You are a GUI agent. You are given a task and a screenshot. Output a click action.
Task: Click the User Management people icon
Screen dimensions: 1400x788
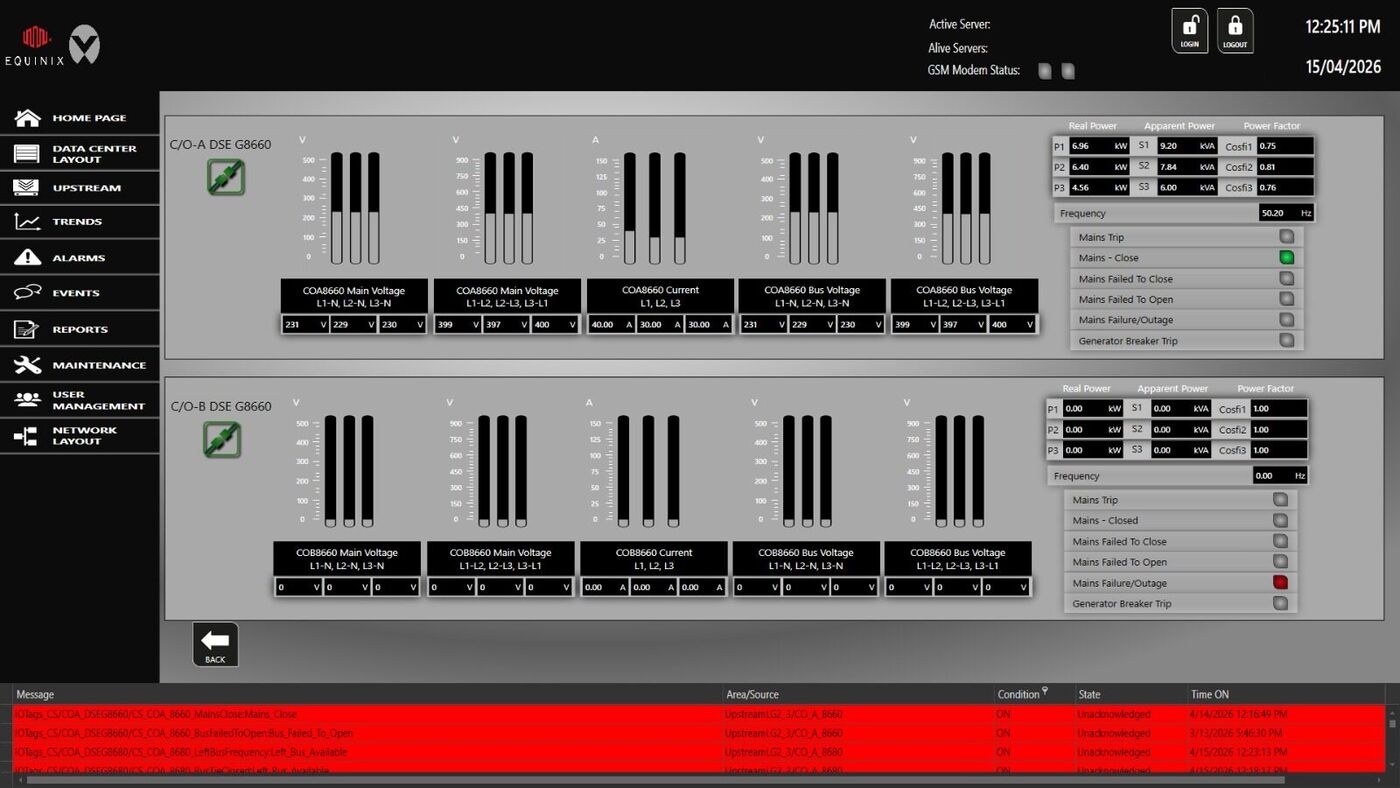pos(28,400)
